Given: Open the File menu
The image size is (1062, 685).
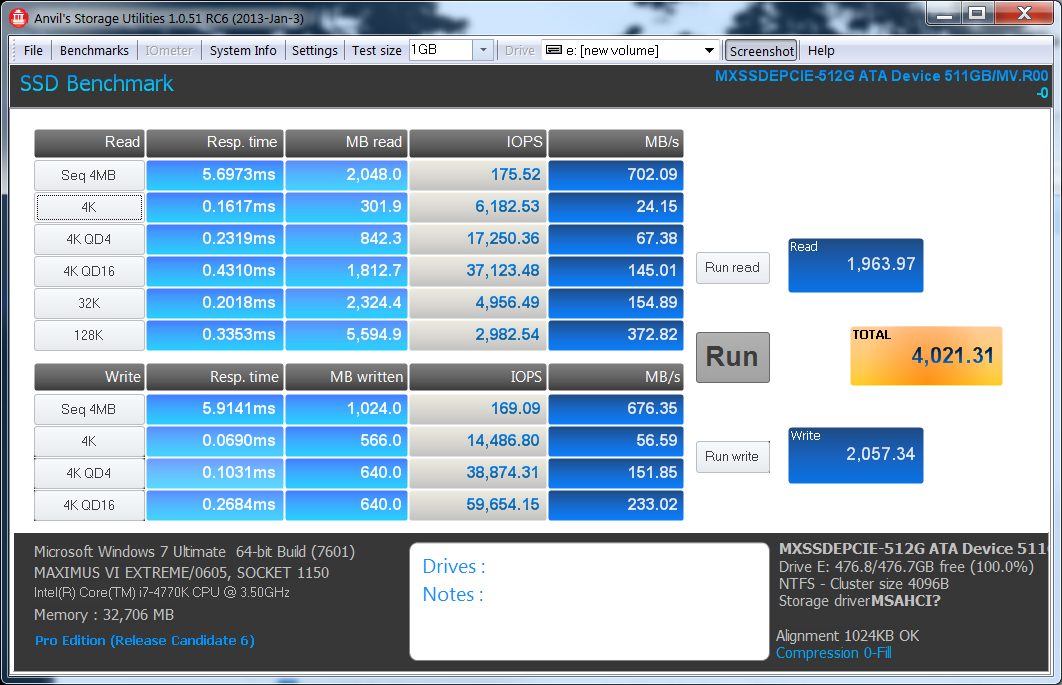Looking at the screenshot, I should [33, 50].
